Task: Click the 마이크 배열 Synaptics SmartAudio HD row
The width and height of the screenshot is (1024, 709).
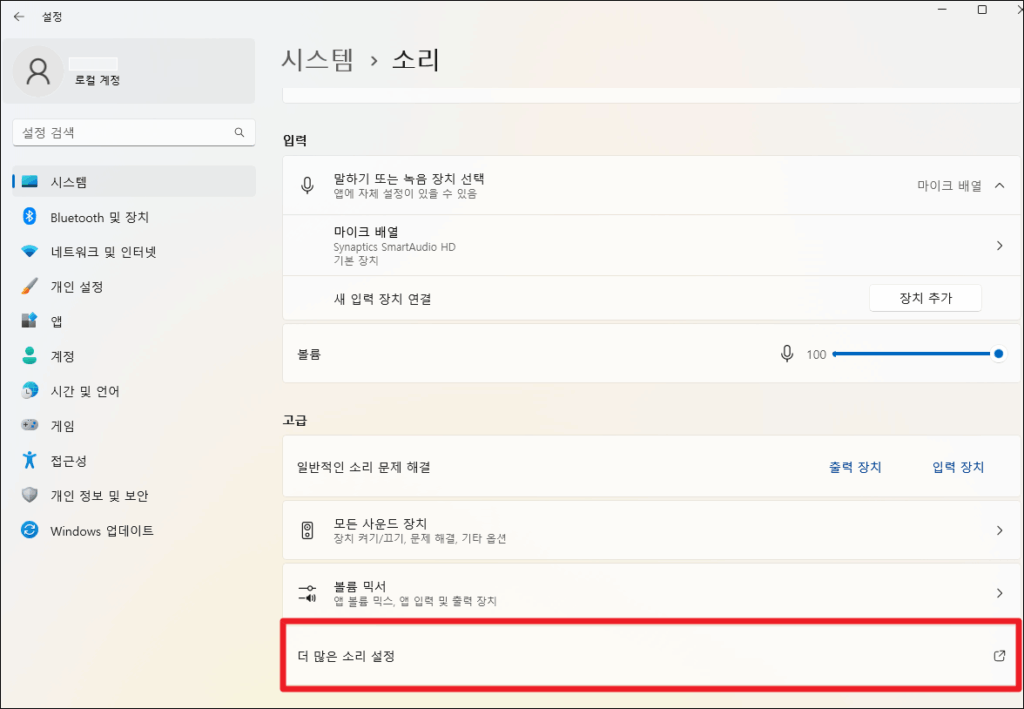Action: 651,245
